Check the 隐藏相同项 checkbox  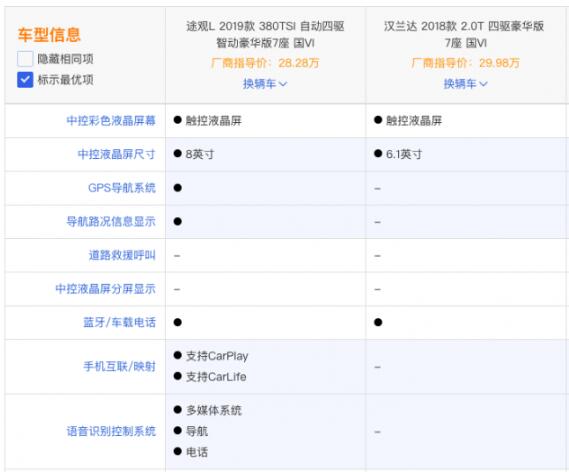click(25, 59)
